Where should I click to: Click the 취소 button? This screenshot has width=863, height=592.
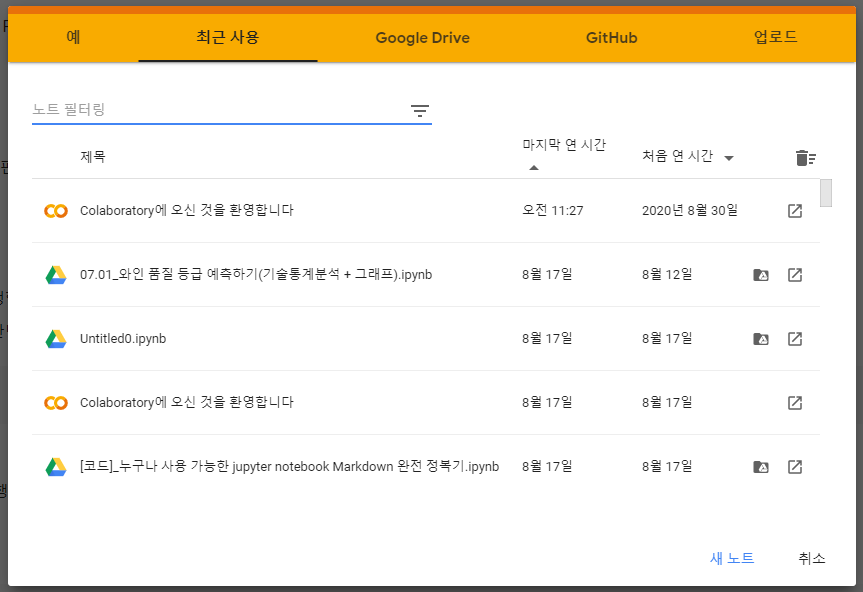pyautogui.click(x=812, y=558)
